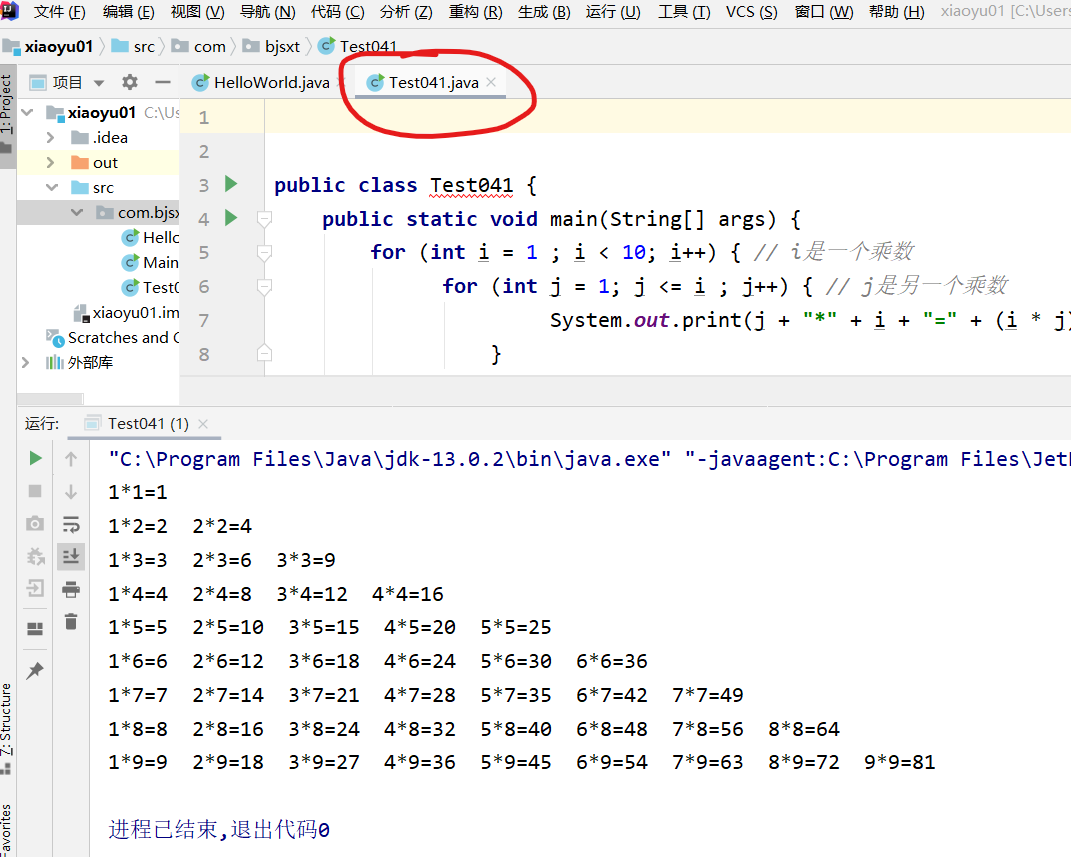Fold the outer for loop at line 5

pos(264,253)
